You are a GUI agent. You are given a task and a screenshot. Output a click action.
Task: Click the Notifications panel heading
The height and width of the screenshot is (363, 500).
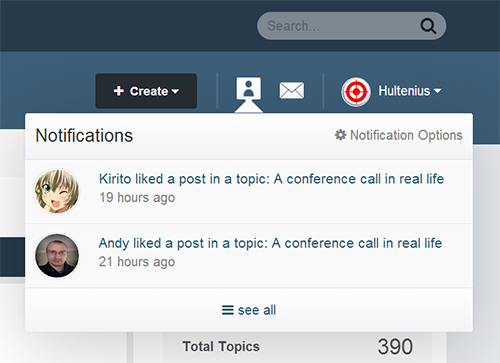coord(84,136)
